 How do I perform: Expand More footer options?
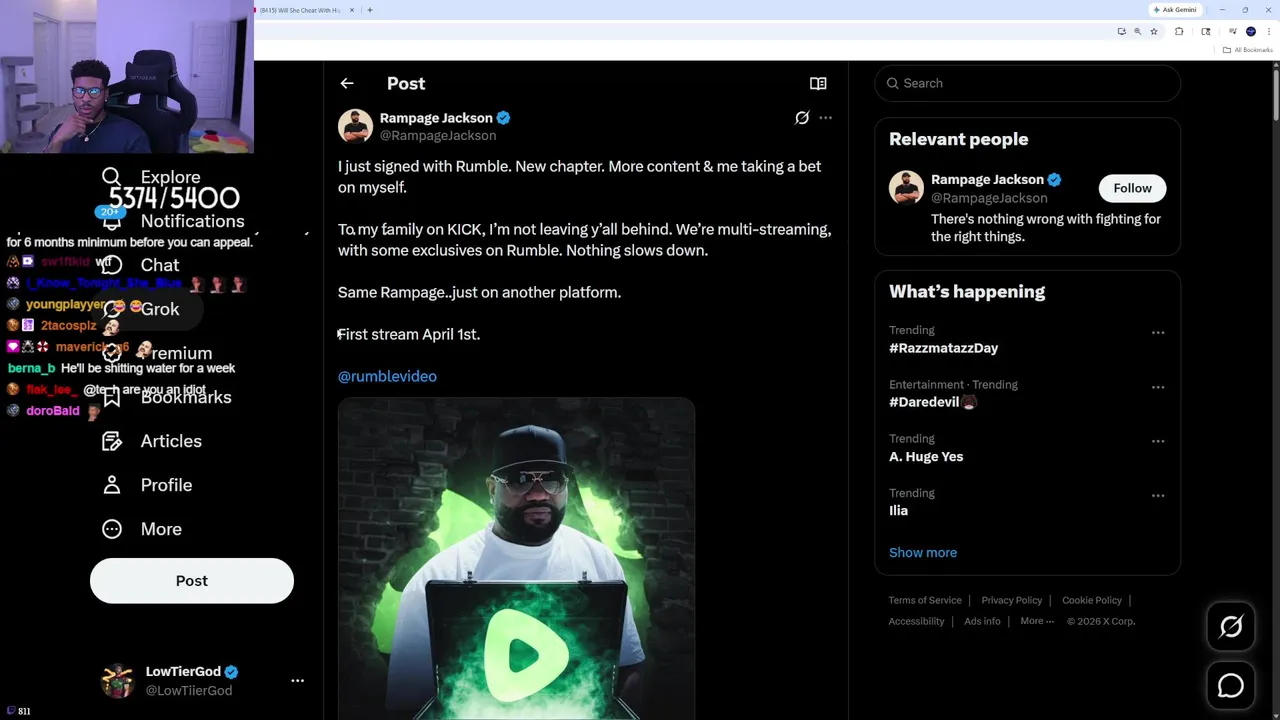coord(1037,621)
